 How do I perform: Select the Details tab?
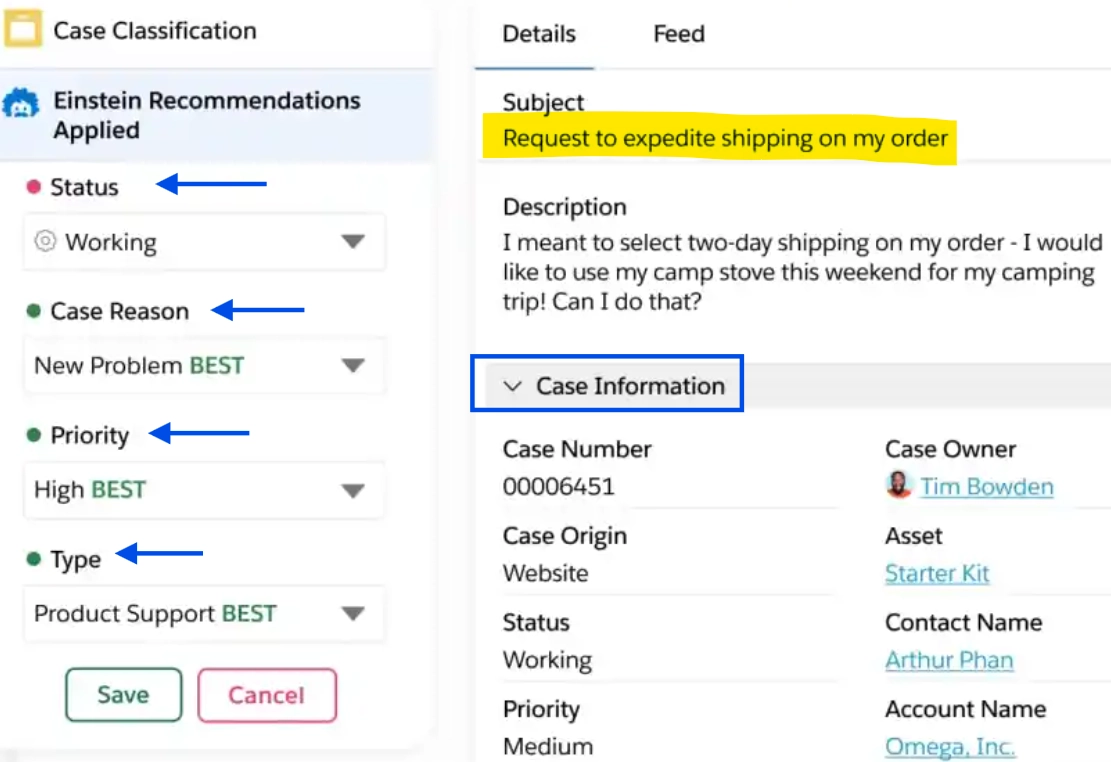(538, 33)
